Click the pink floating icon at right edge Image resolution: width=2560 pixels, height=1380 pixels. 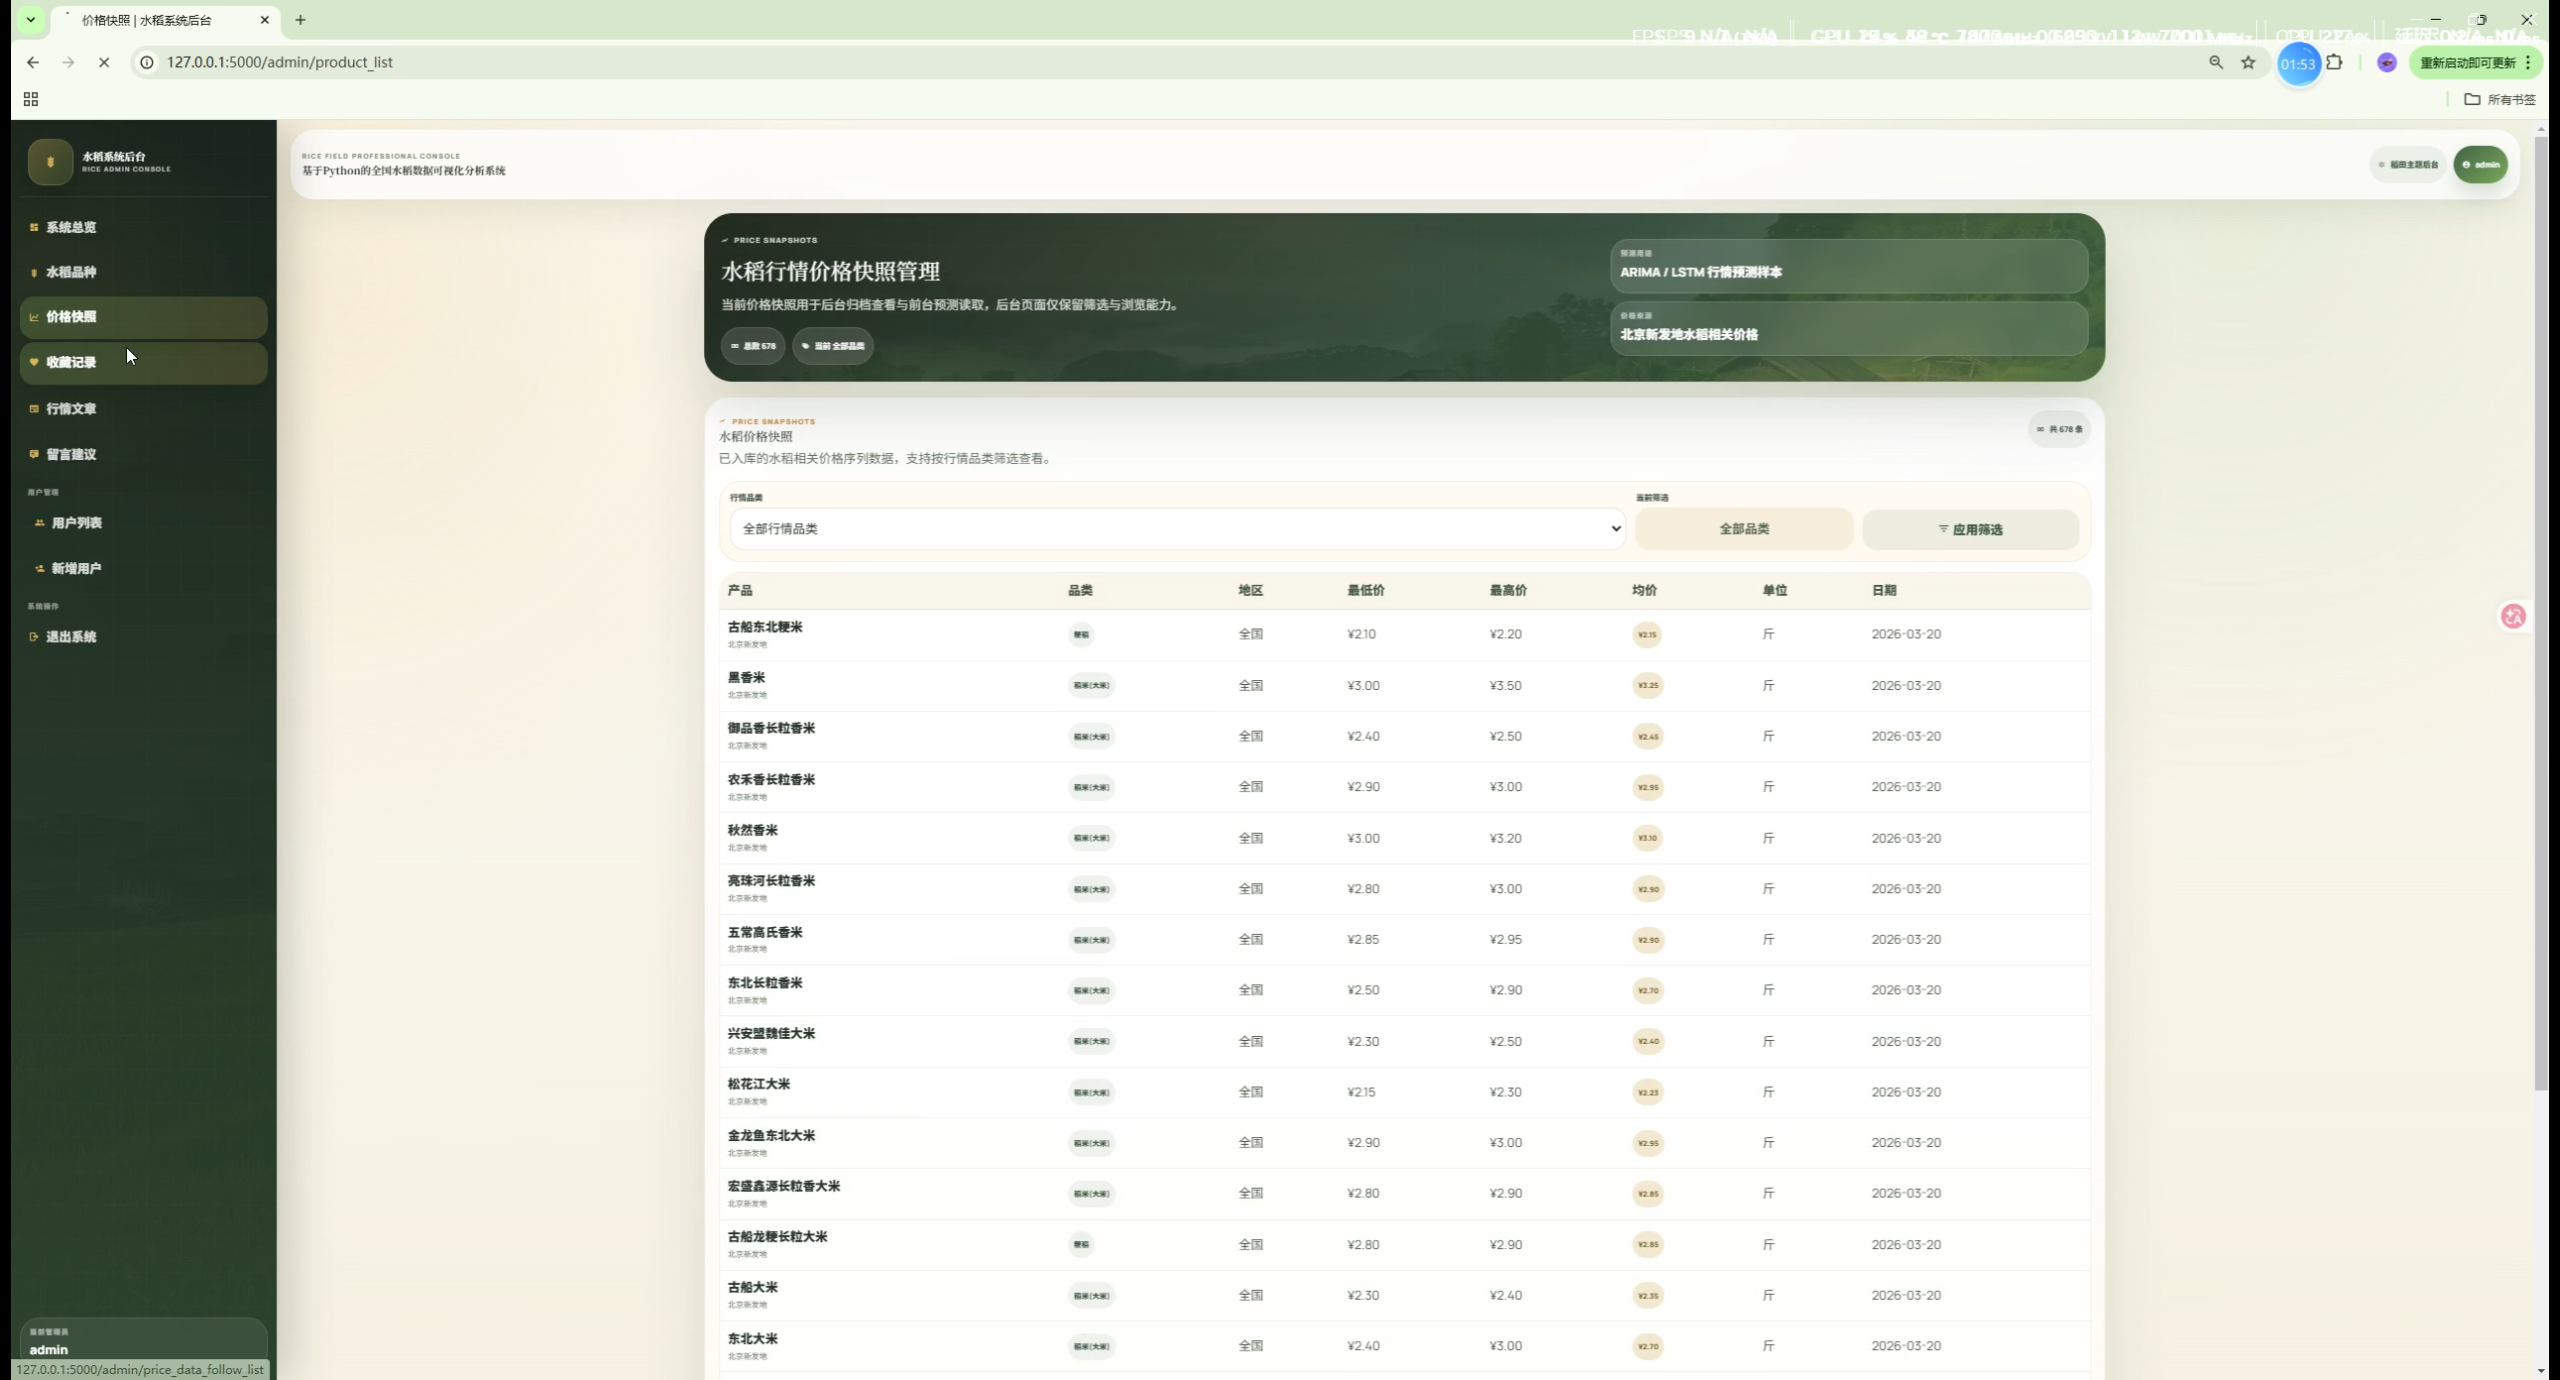coord(2513,616)
